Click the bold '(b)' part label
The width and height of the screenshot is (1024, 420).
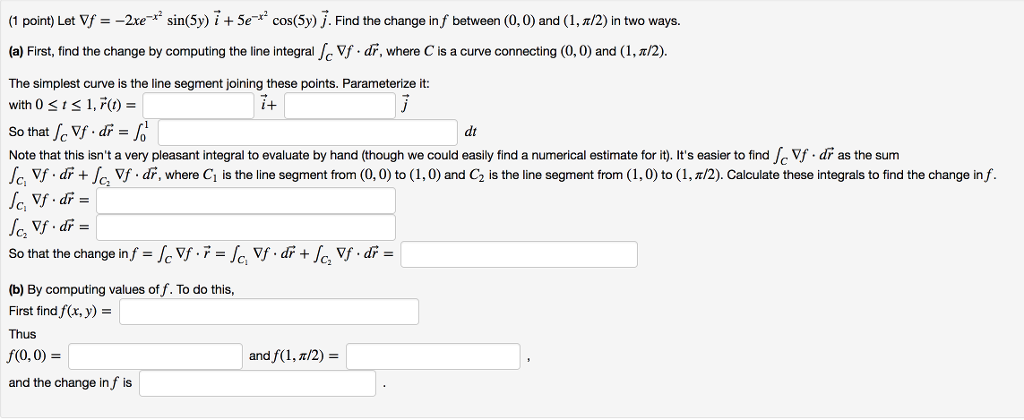tap(17, 290)
